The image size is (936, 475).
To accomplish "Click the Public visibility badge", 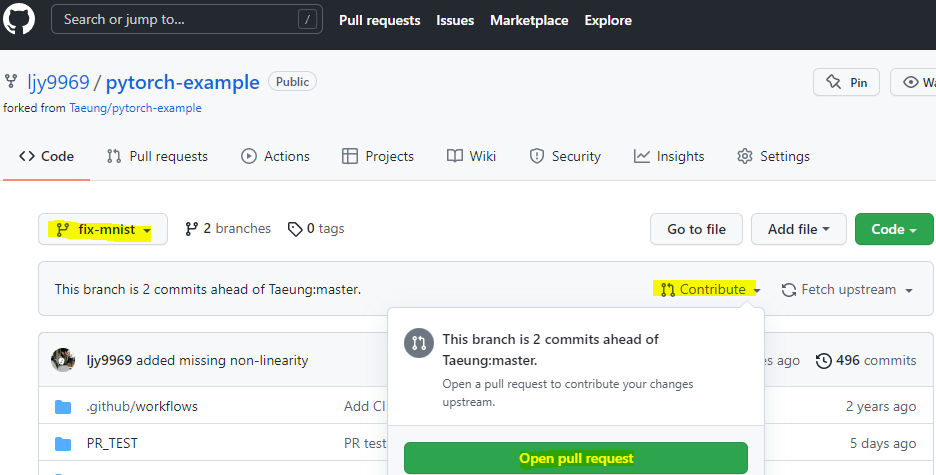I will point(292,82).
